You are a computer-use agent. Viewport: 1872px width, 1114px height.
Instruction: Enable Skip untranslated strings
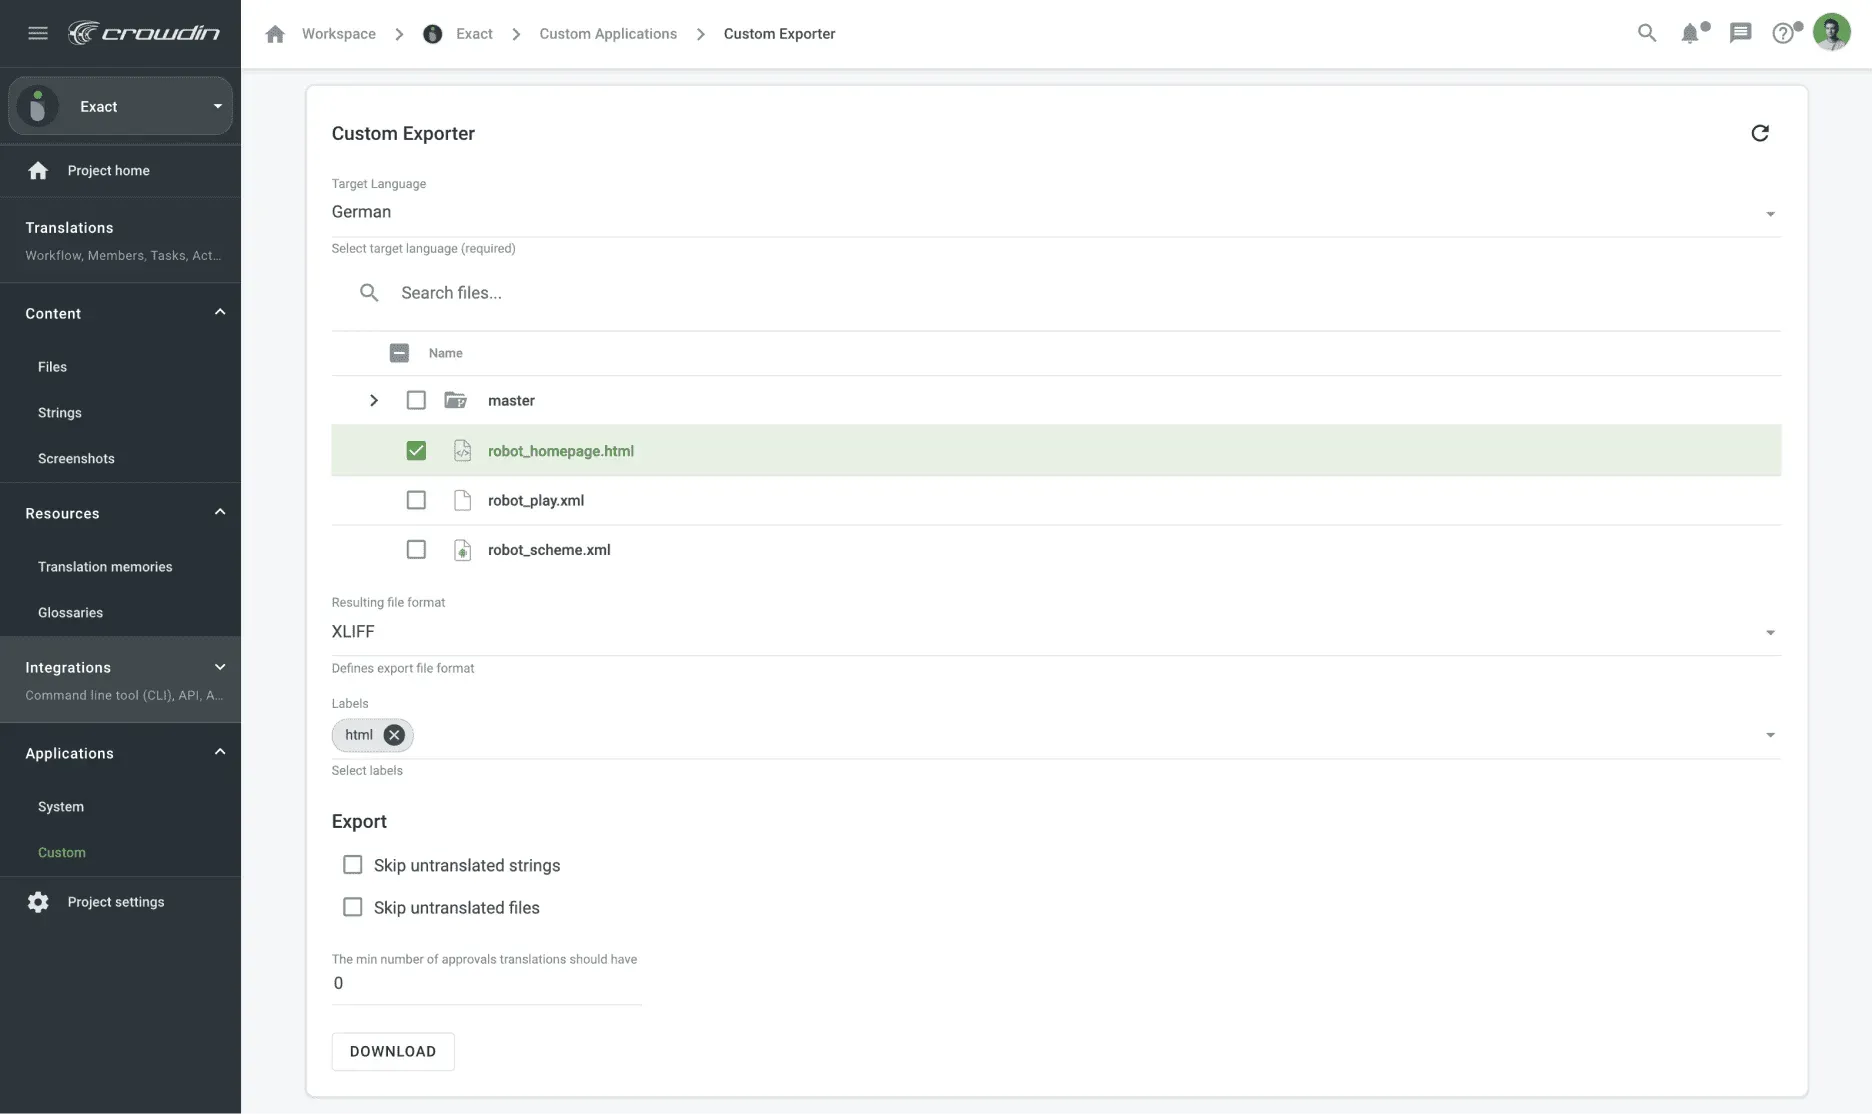(353, 865)
